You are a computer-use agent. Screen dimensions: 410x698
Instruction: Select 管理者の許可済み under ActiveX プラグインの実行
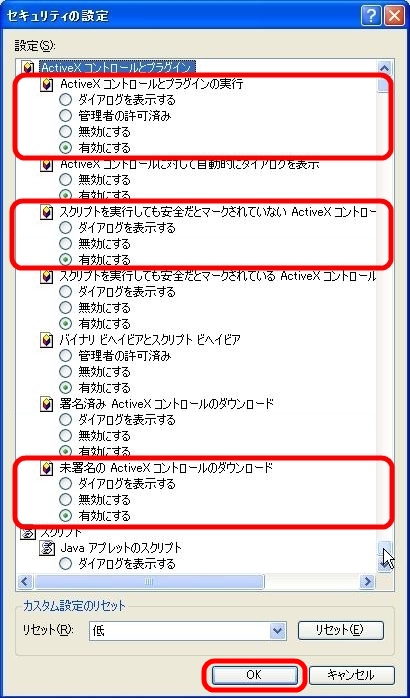tap(65, 116)
